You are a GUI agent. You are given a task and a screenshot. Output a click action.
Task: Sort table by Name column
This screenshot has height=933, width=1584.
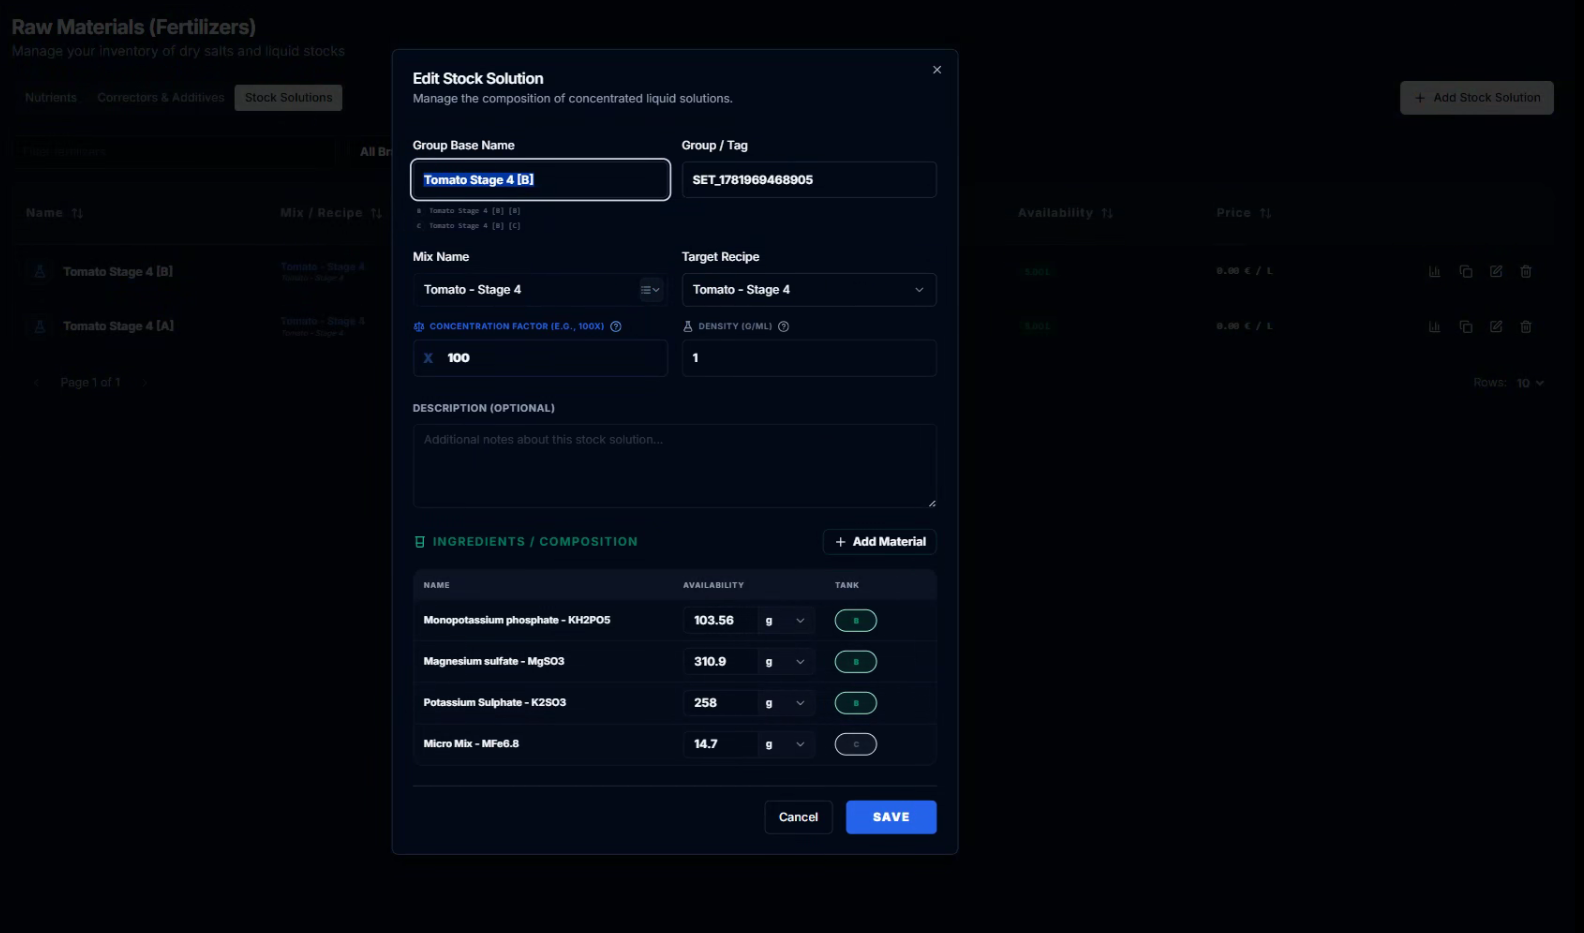[x=54, y=213]
